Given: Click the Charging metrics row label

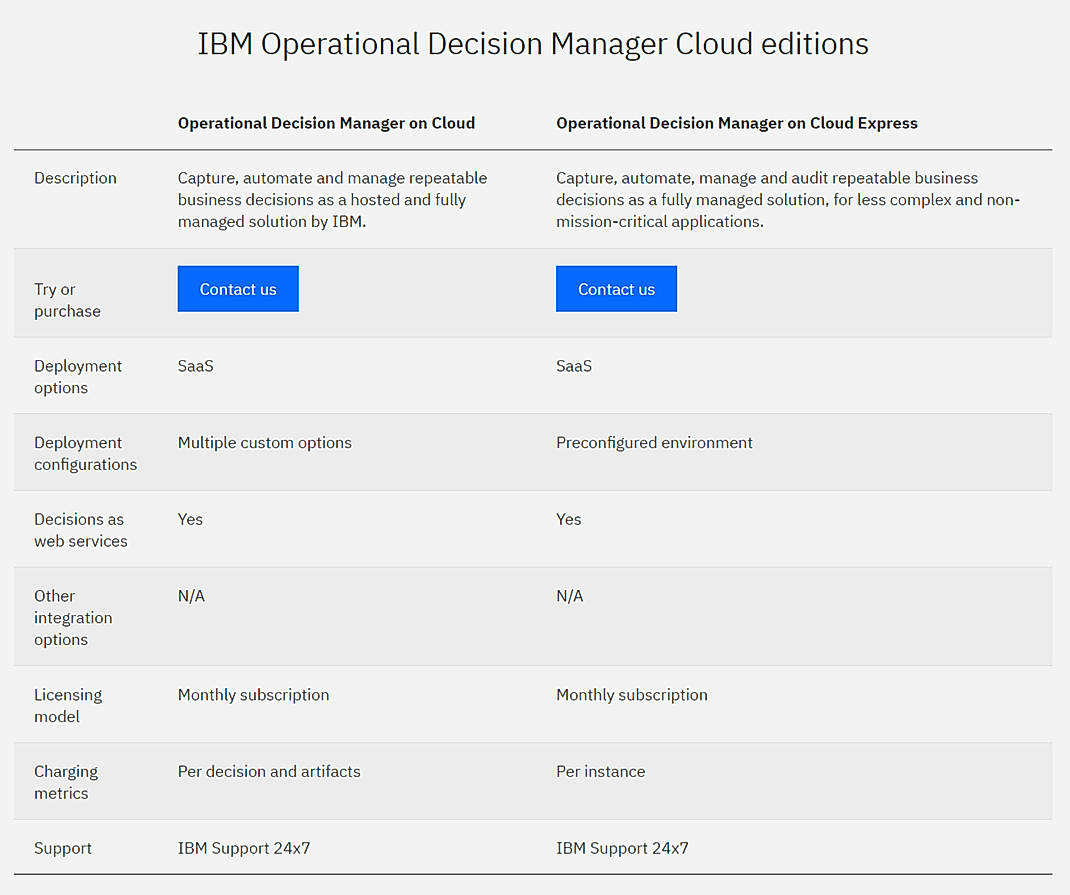Looking at the screenshot, I should pyautogui.click(x=66, y=782).
